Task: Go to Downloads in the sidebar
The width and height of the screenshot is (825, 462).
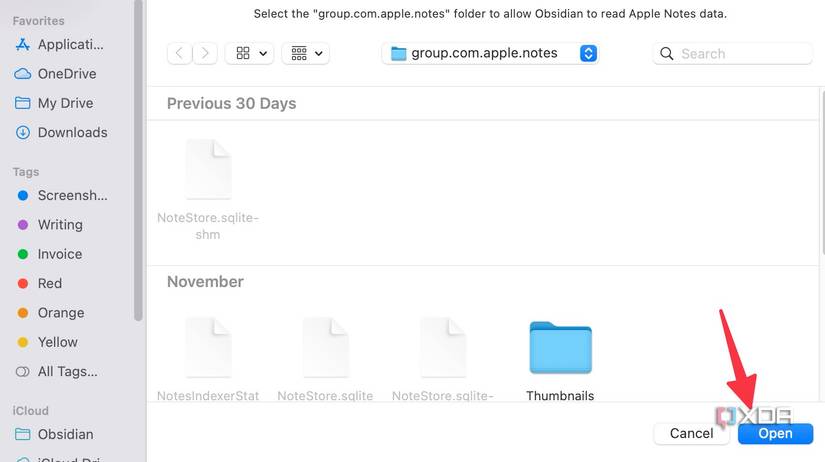Action: [x=61, y=133]
